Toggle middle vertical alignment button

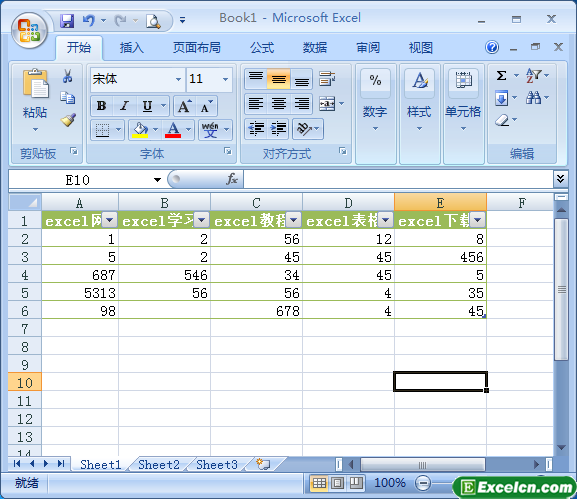pyautogui.click(x=279, y=79)
